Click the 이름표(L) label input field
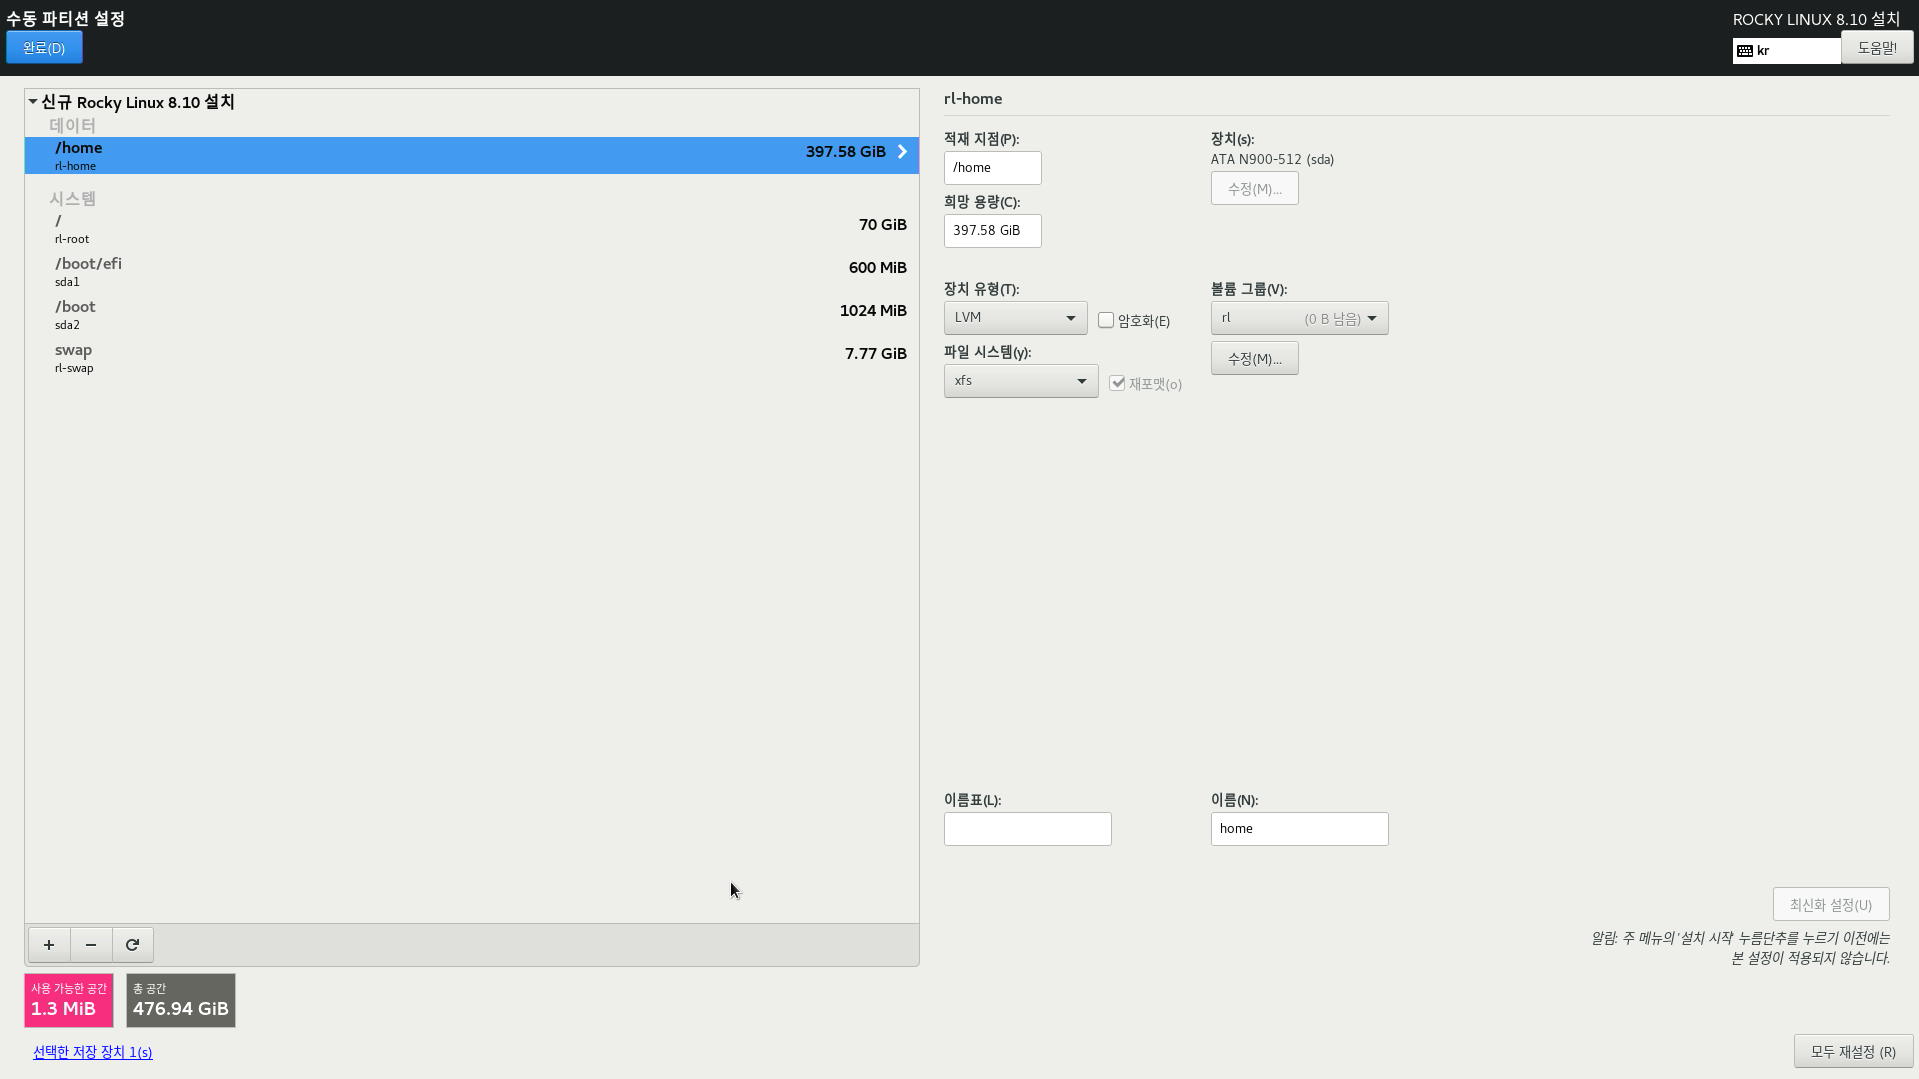Viewport: 1919px width, 1079px height. pos(1027,829)
